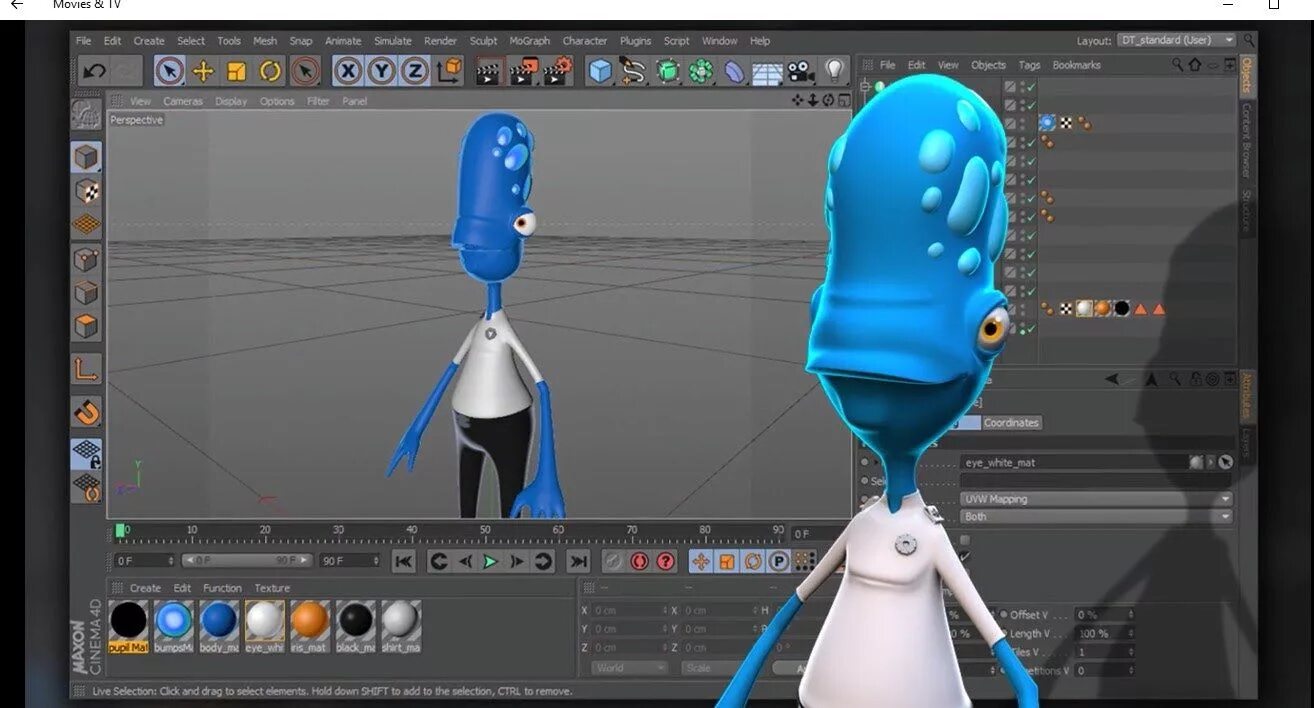Click the Undo arrow in the toolbar

(x=94, y=71)
